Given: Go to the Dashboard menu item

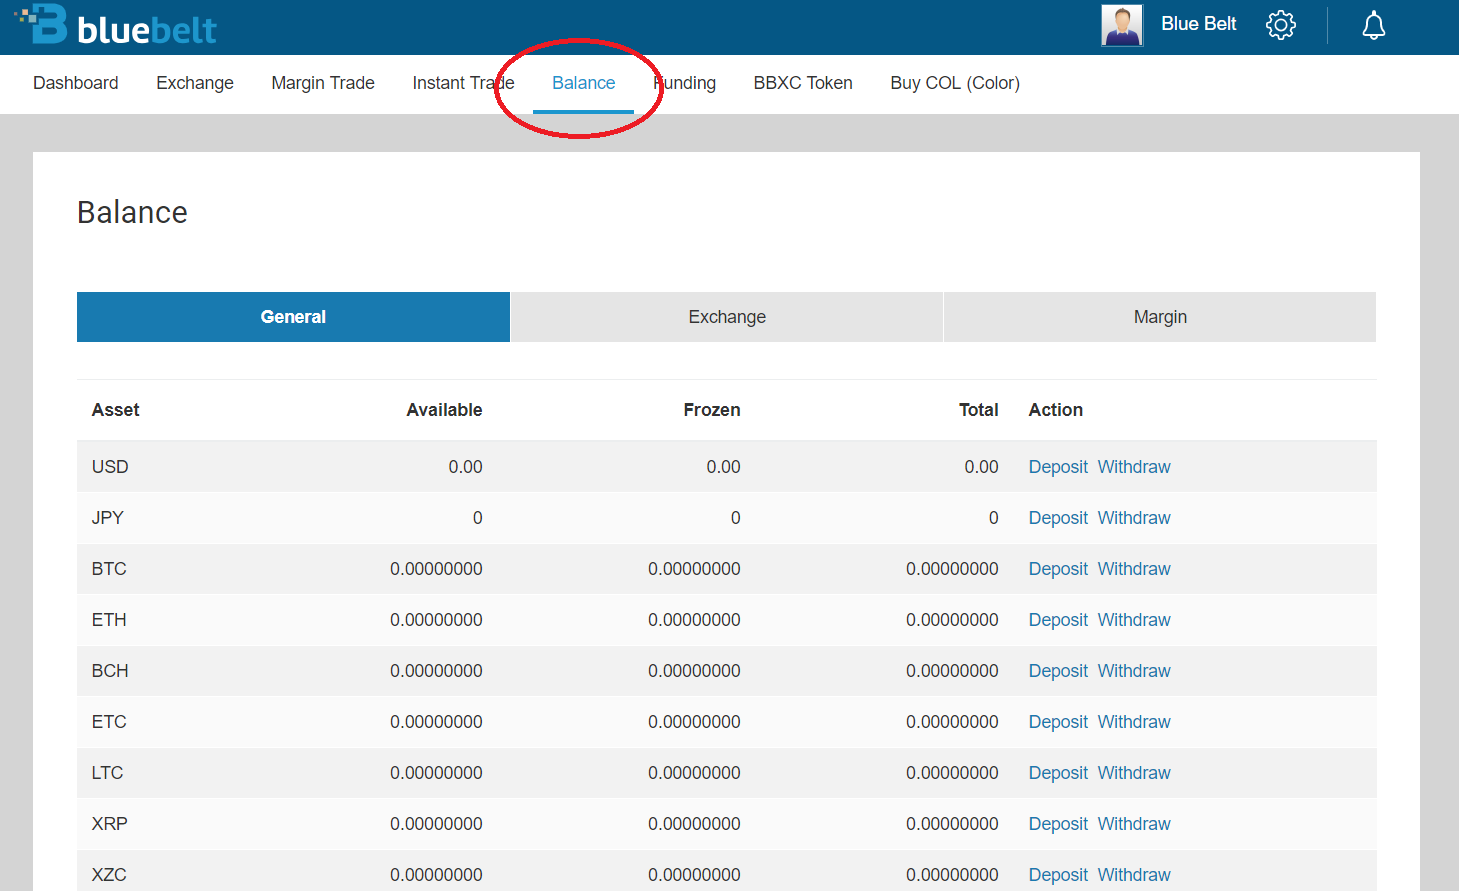Looking at the screenshot, I should coord(76,83).
